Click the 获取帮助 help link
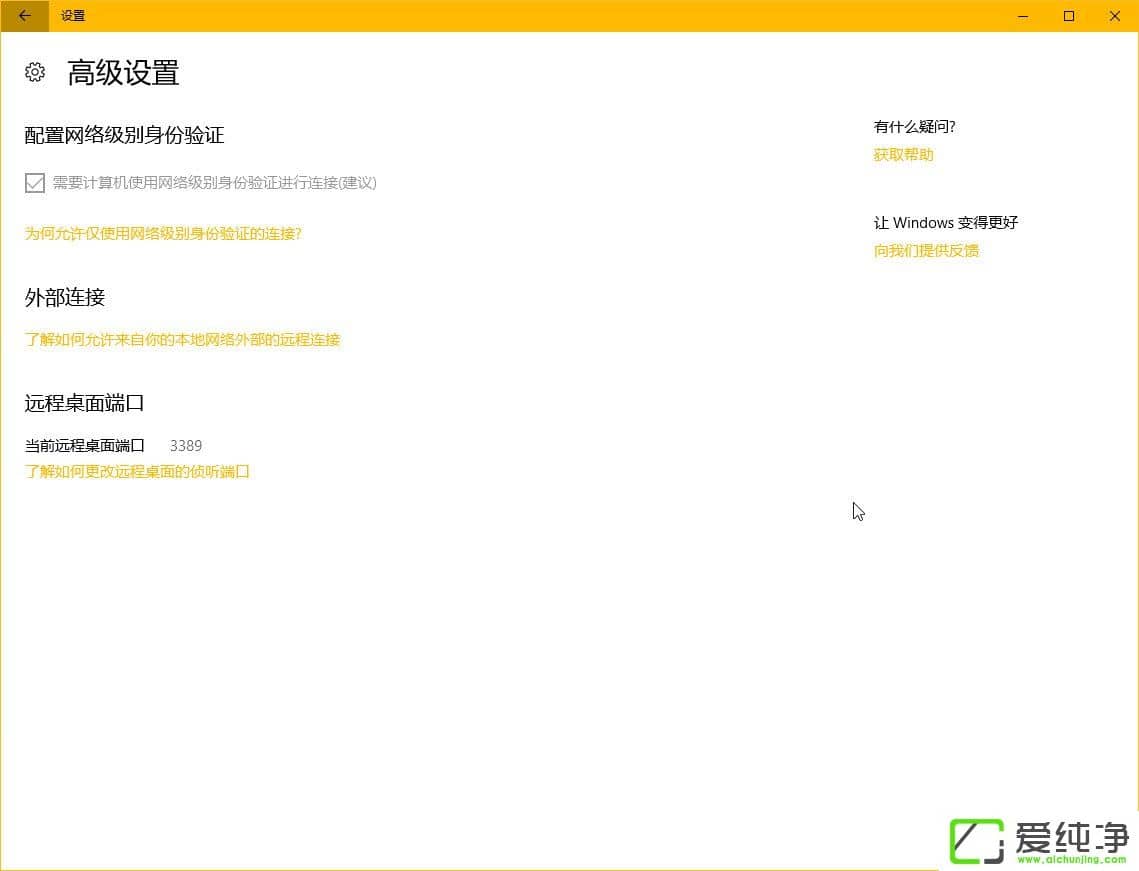 [902, 154]
